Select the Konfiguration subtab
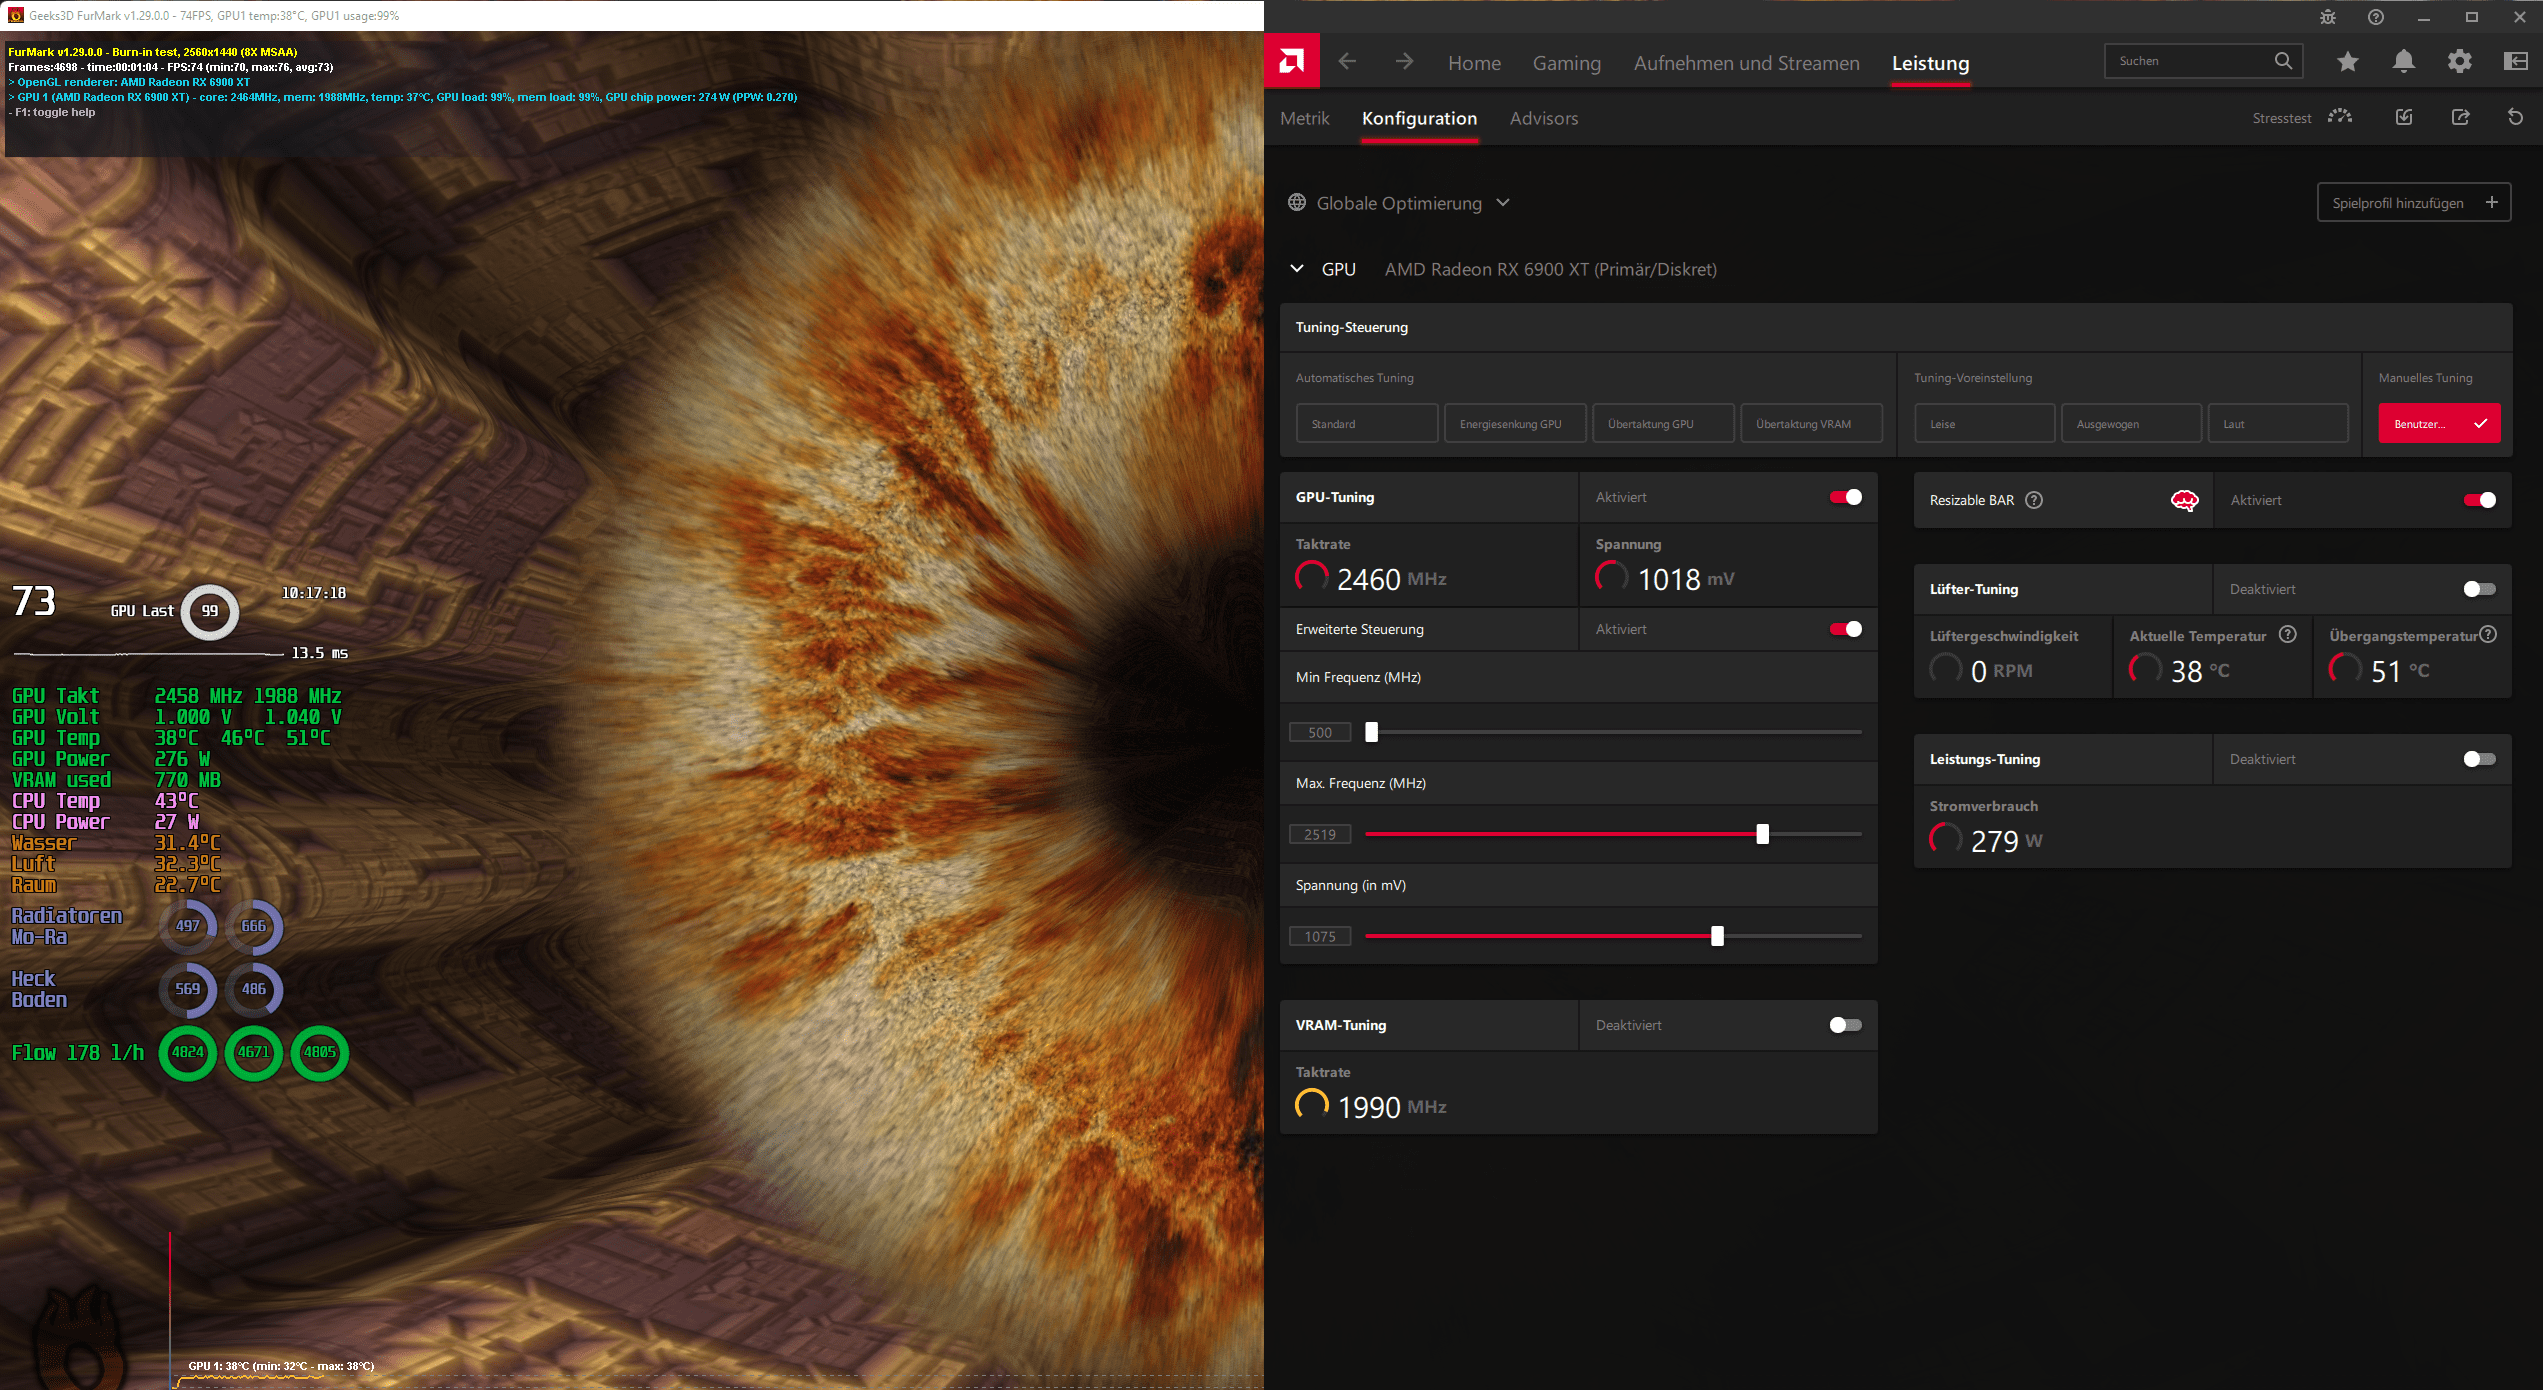This screenshot has width=2543, height=1390. (1419, 118)
